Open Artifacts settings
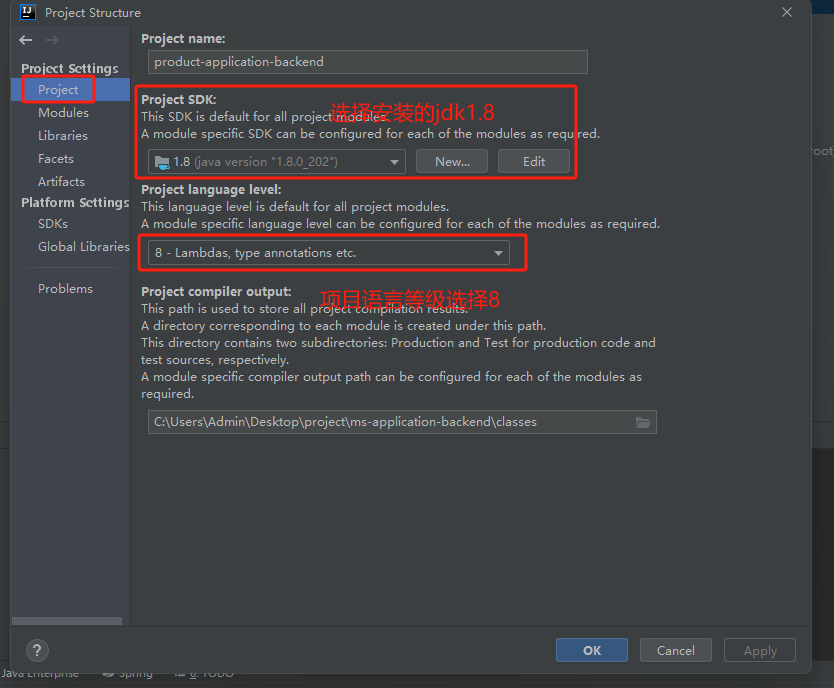Image resolution: width=834 pixels, height=688 pixels. (x=61, y=182)
